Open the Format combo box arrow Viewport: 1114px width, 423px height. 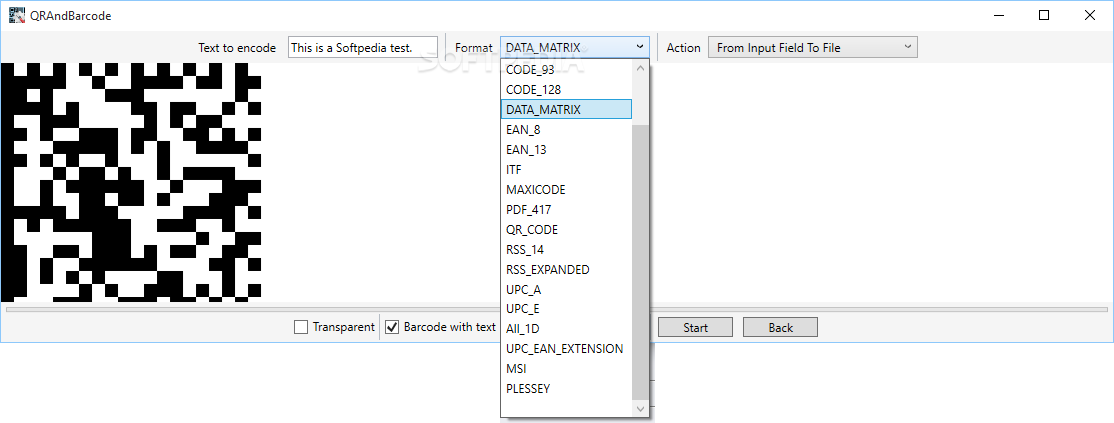639,47
